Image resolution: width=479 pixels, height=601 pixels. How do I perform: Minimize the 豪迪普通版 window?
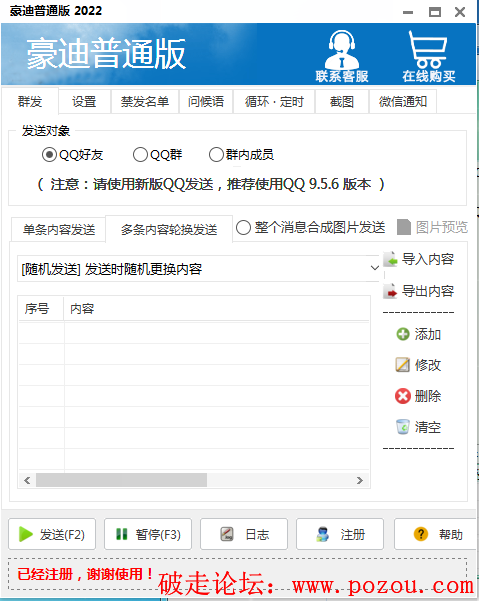[x=408, y=12]
